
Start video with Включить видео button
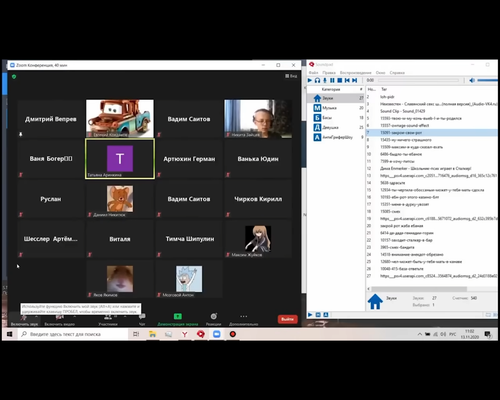[59, 319]
